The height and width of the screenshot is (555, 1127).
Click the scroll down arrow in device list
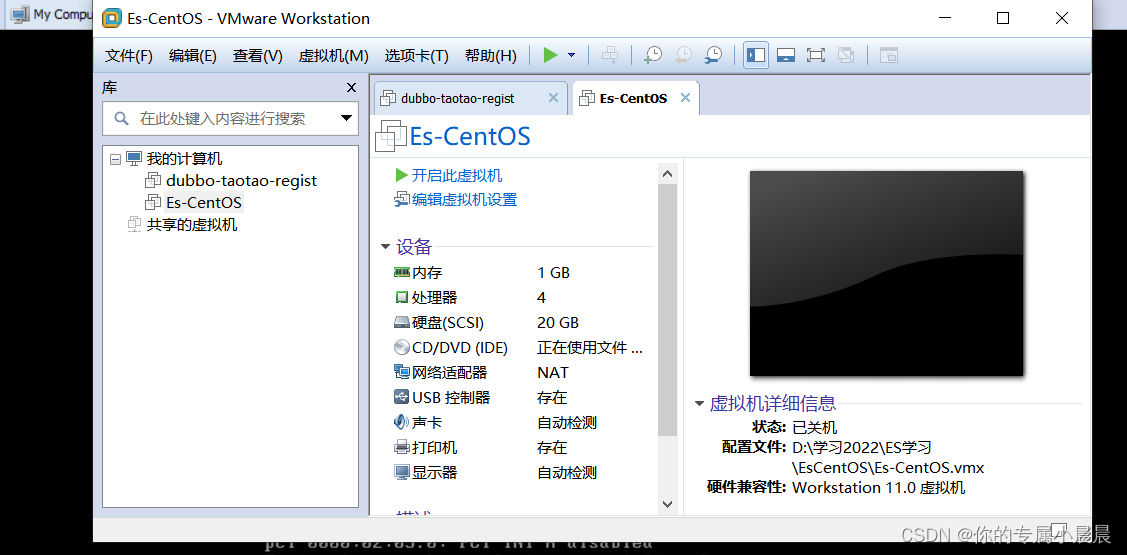pyautogui.click(x=667, y=505)
